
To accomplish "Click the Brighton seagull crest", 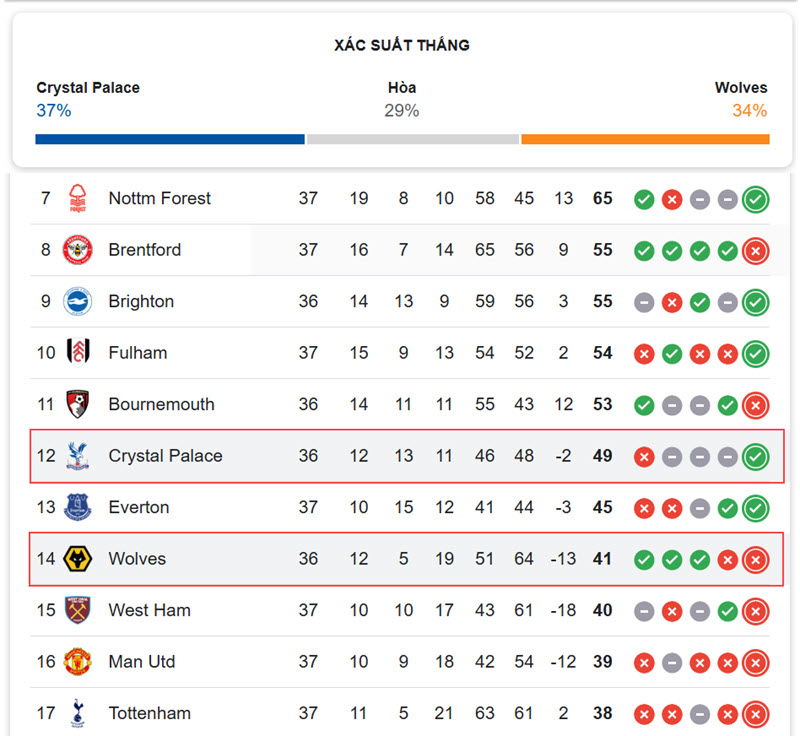I will coord(78,301).
